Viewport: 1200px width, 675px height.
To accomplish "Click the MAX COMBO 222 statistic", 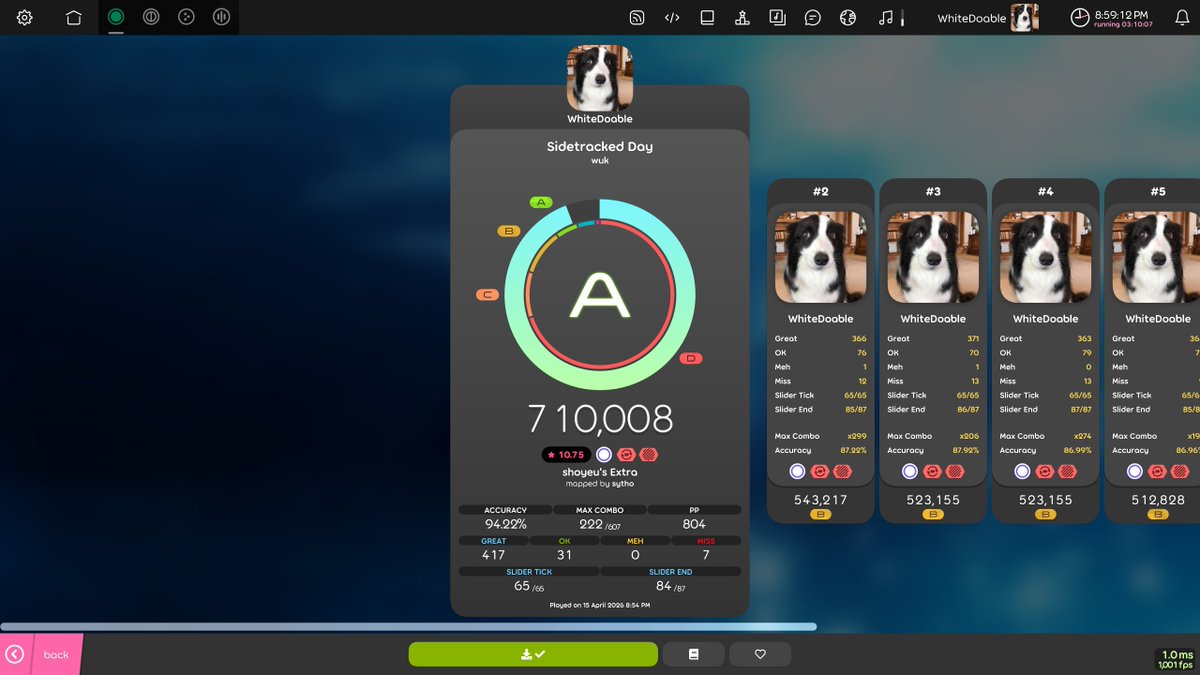I will tap(599, 517).
